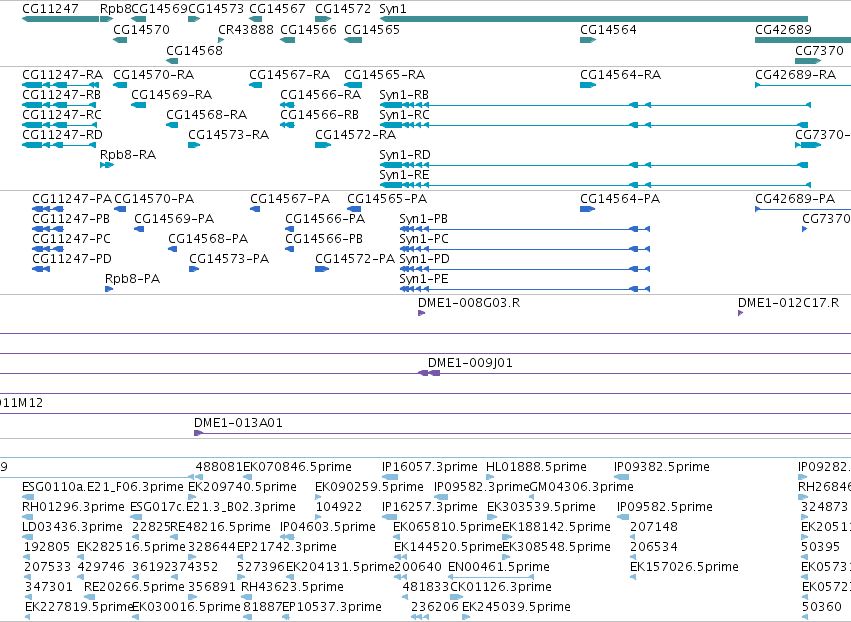Select protein CG11247-PD
The width and height of the screenshot is (851, 622).
coord(72,258)
